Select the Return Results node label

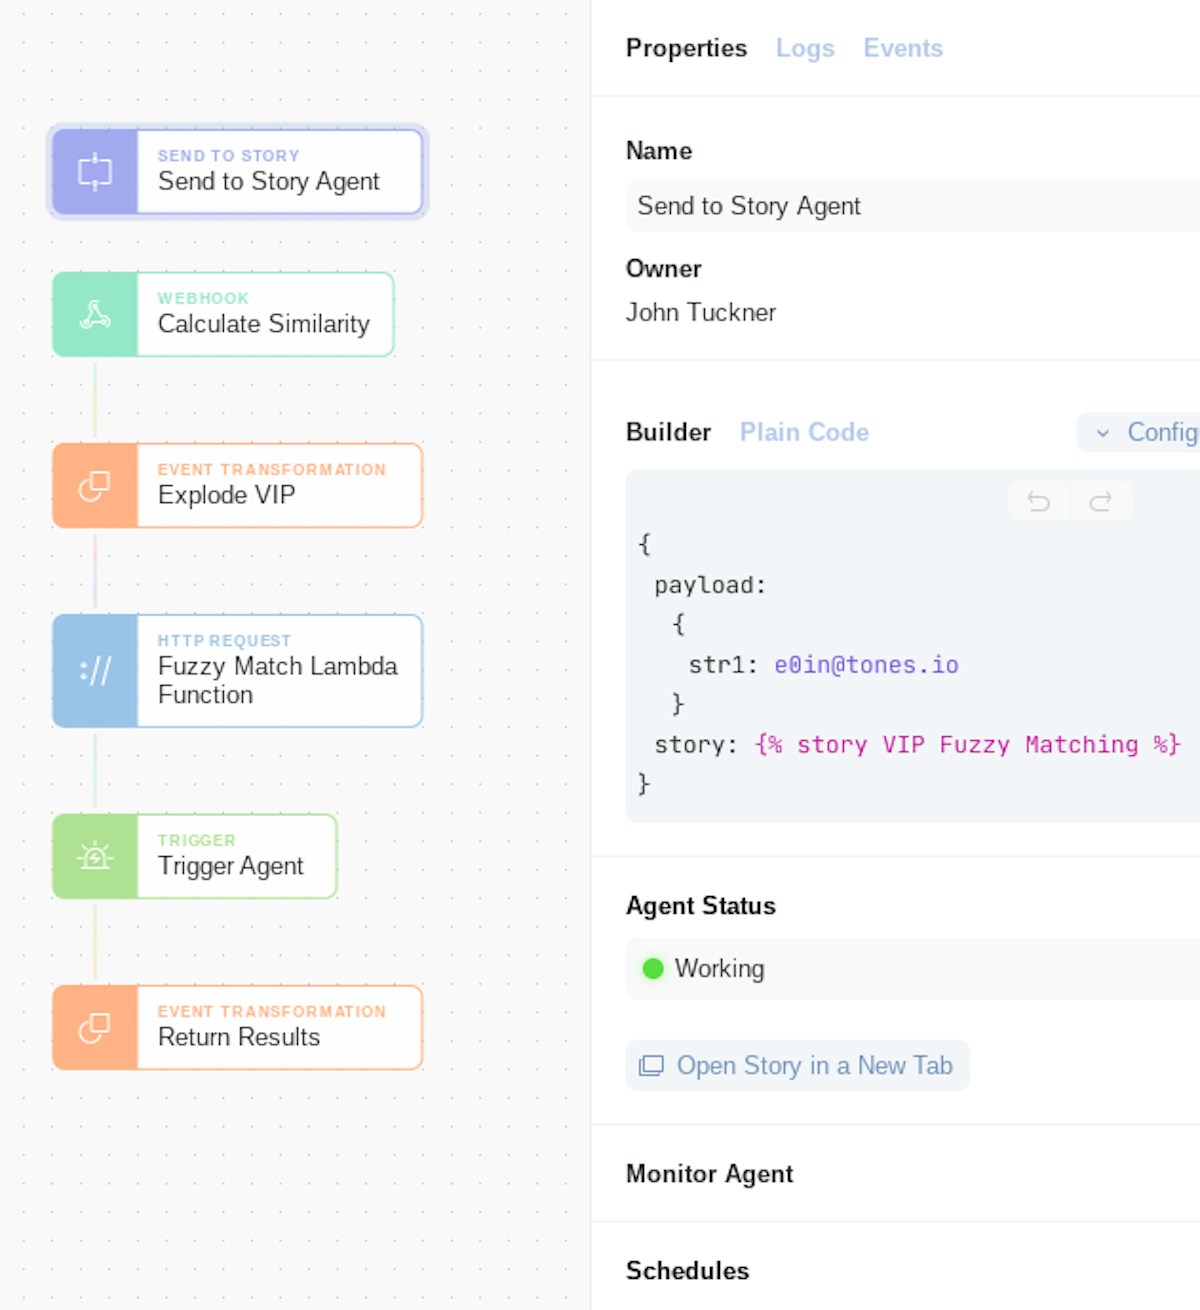click(x=239, y=1037)
